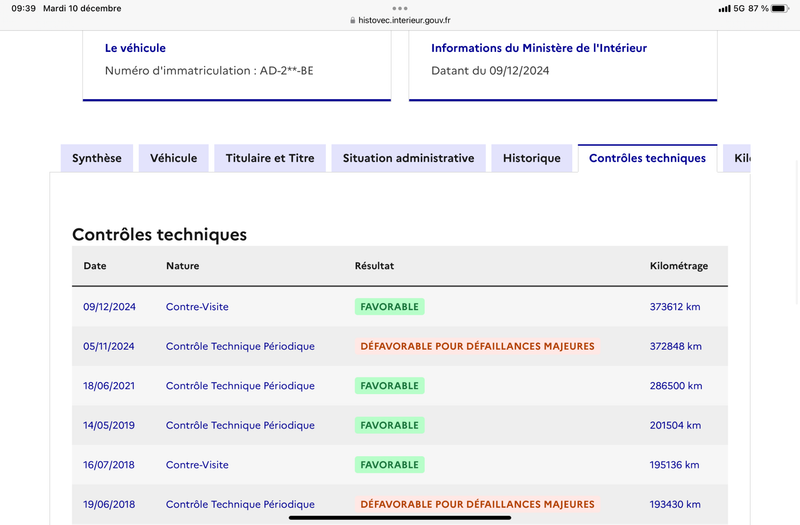Tap the home indicator bar at bottom

point(400,517)
